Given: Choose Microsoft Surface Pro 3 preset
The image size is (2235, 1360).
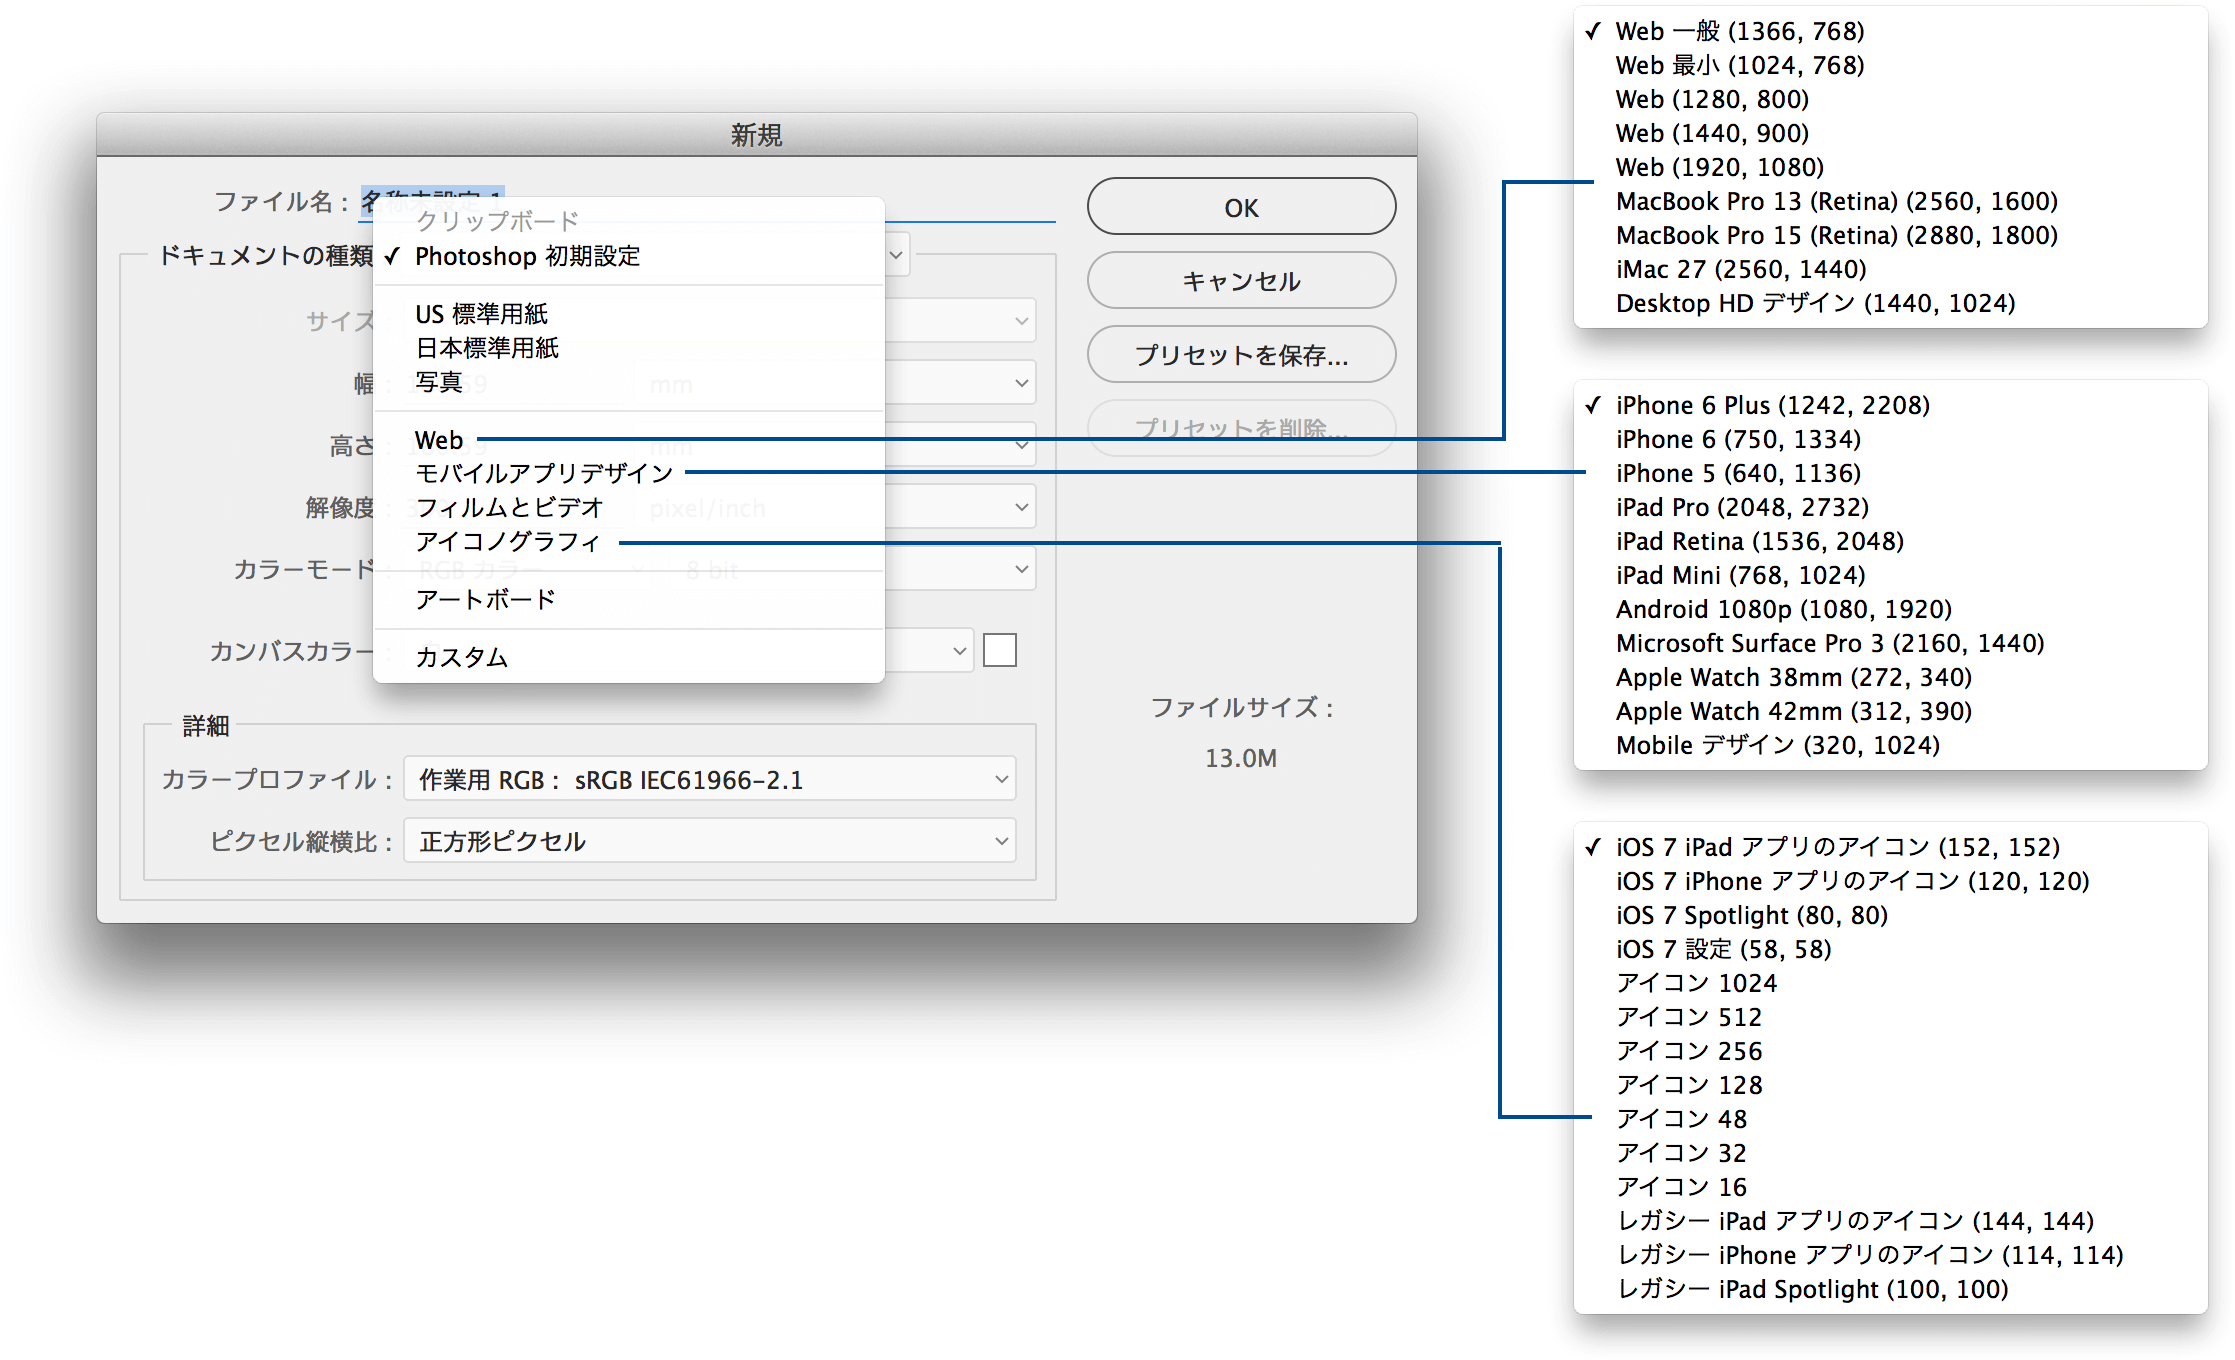Looking at the screenshot, I should coord(1890,643).
